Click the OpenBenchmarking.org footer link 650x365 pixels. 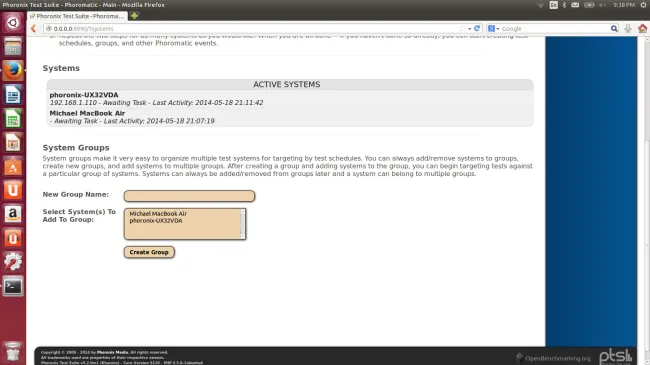pos(553,358)
